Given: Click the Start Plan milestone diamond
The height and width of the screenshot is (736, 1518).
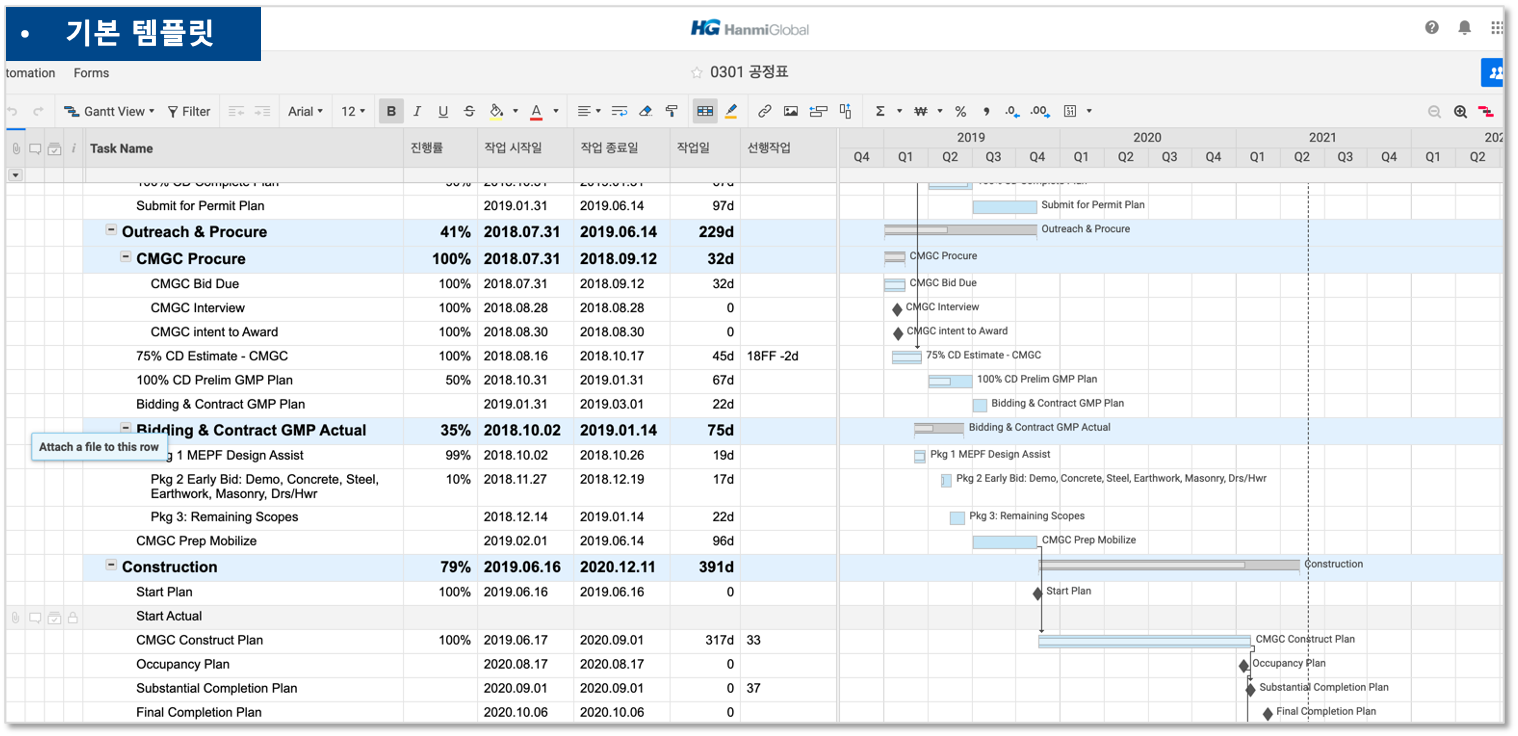Looking at the screenshot, I should (1037, 593).
